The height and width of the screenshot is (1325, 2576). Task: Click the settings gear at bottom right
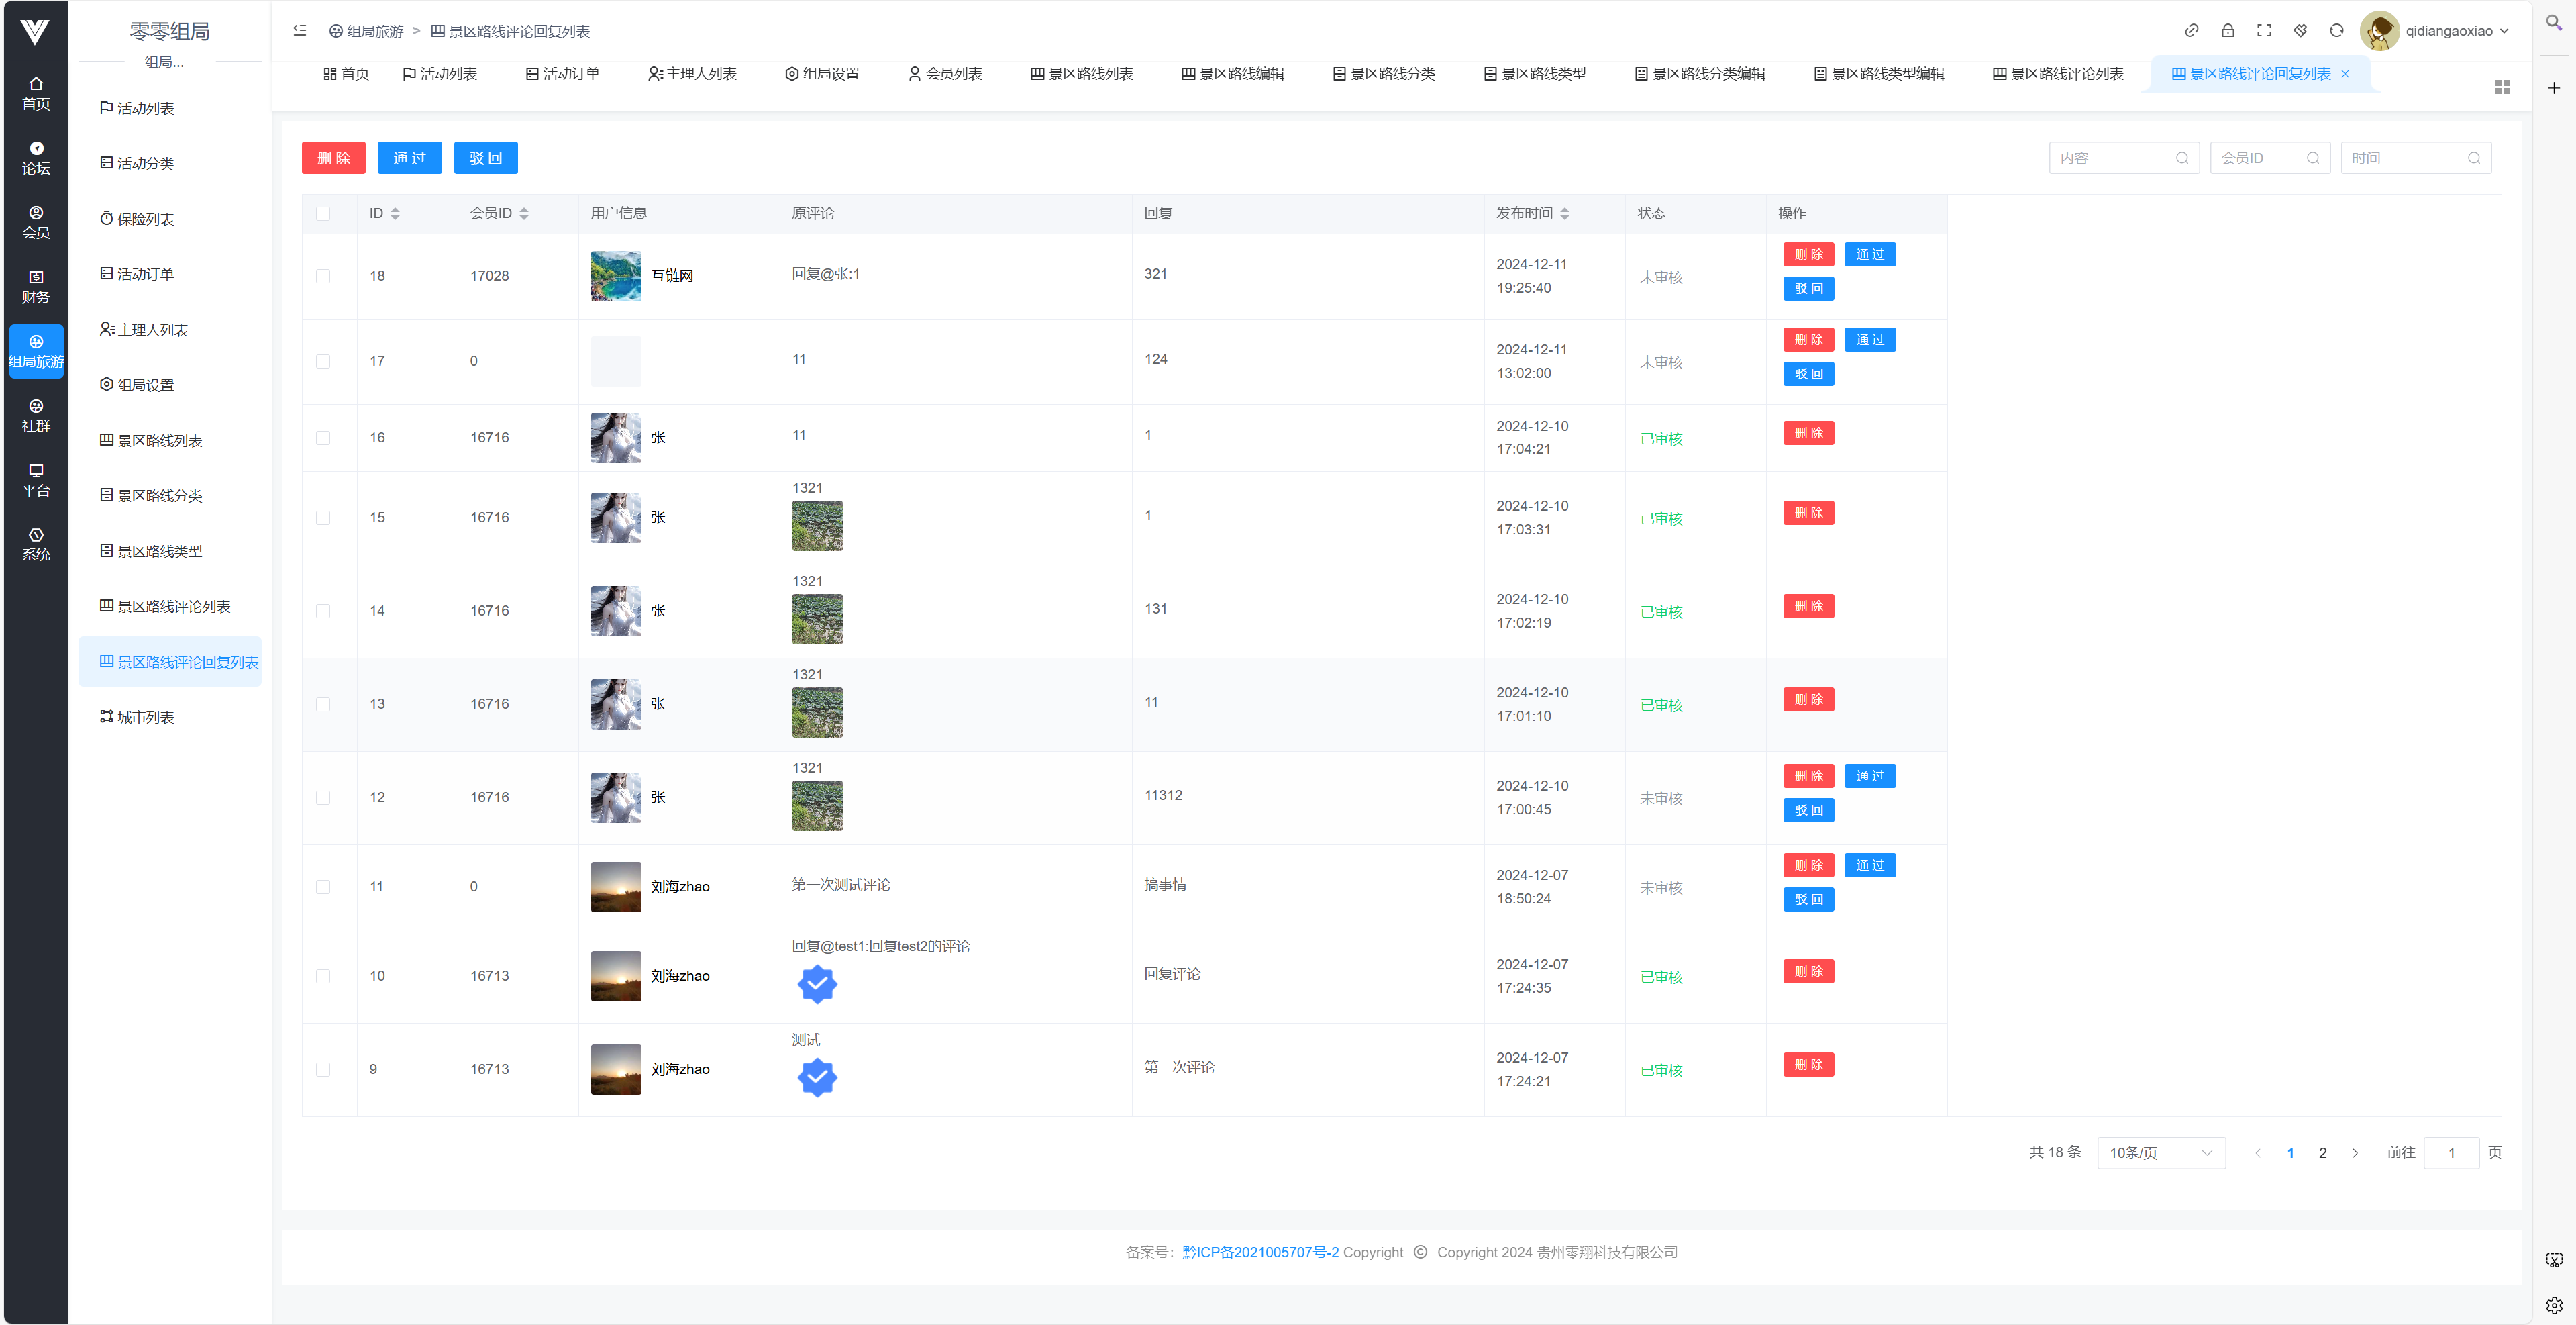pyautogui.click(x=2554, y=1305)
